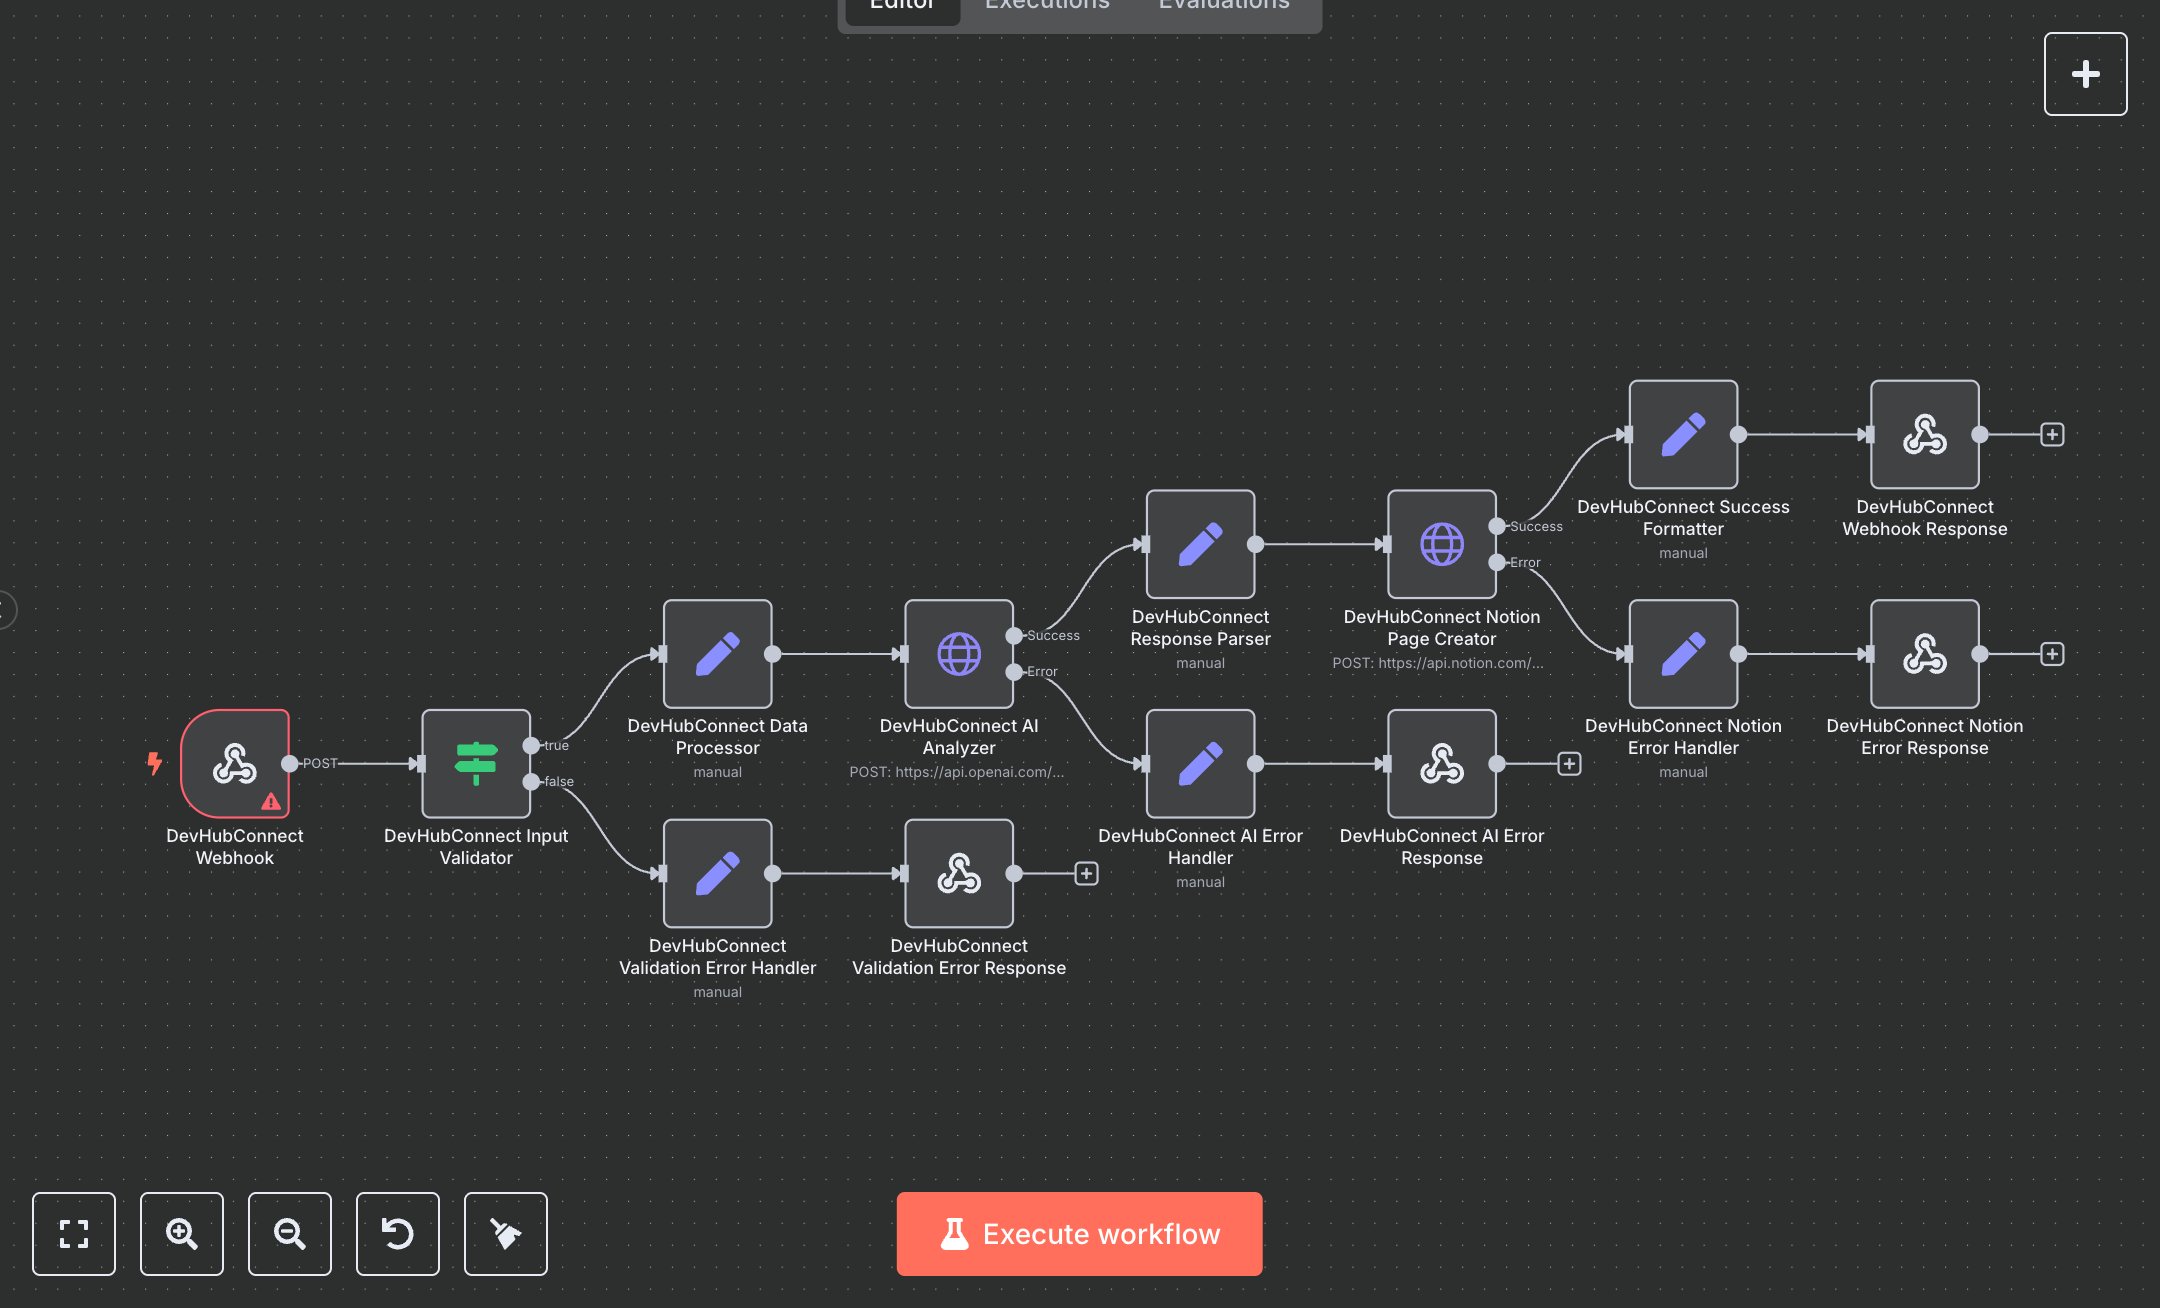
Task: Open the DevHubConnect Response Parser node
Action: tap(1199, 546)
